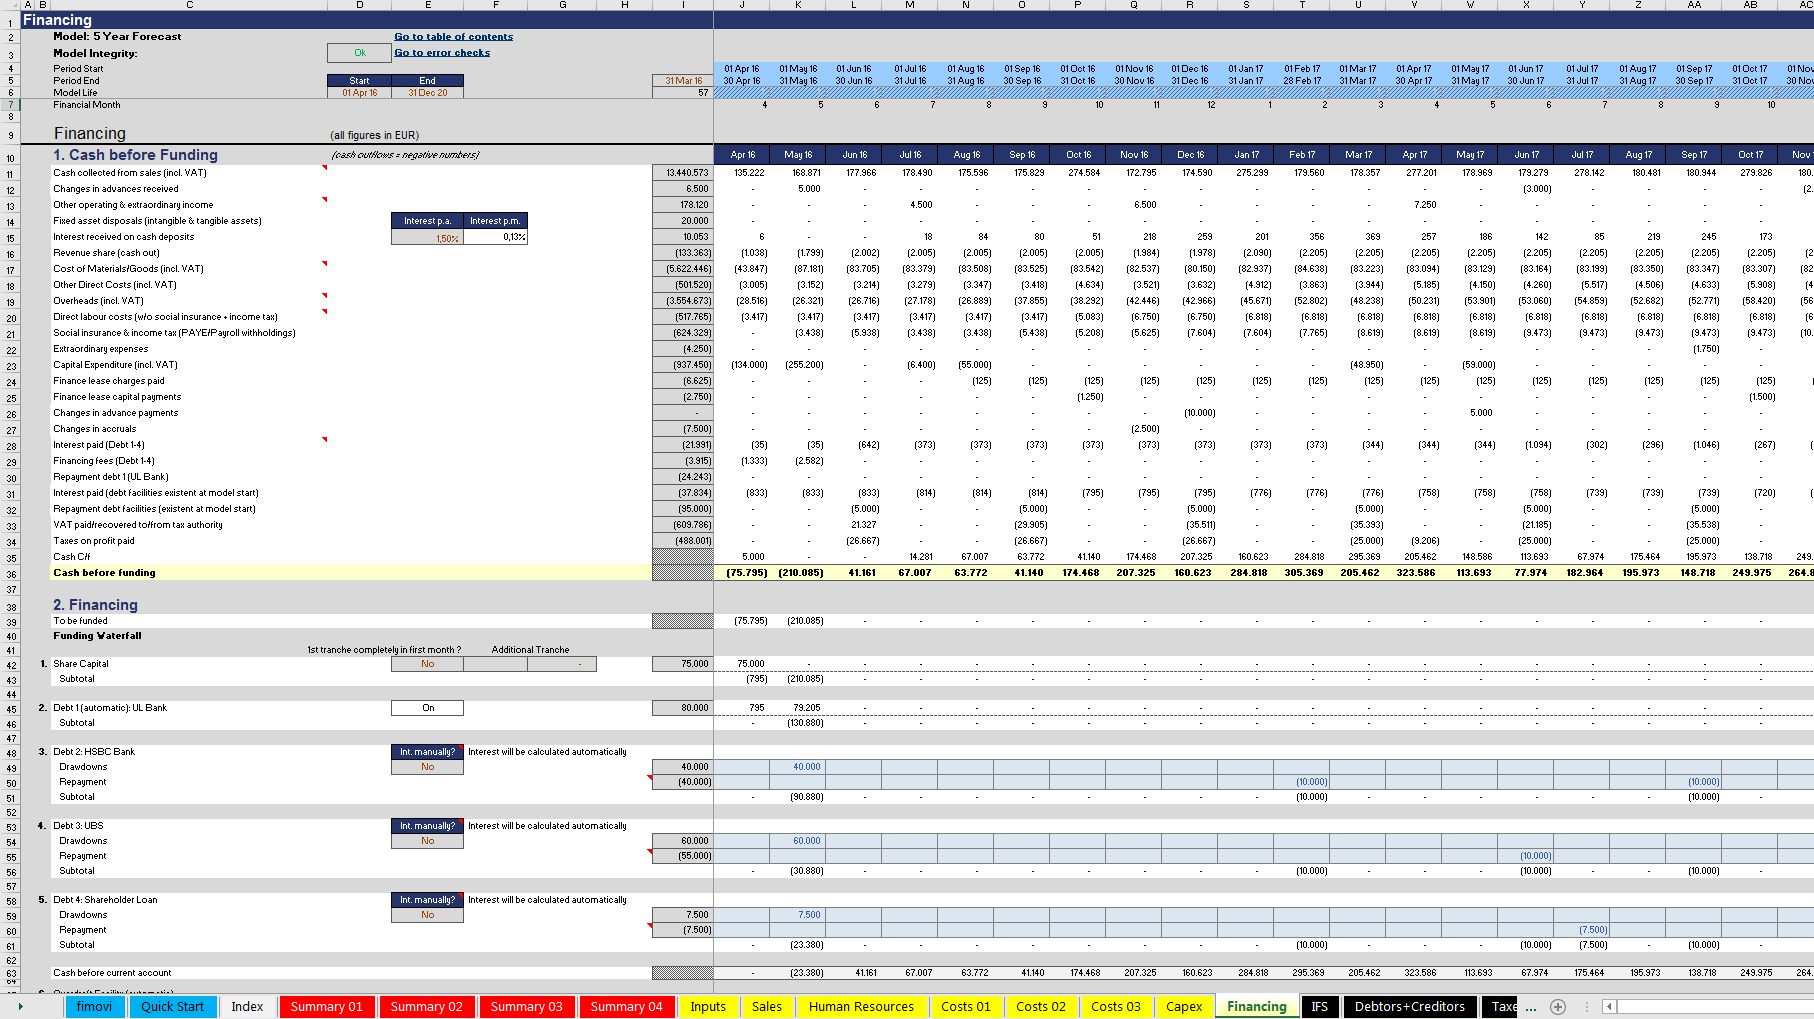Select the Interest p.a. 1,50% input cell
The image size is (1814, 1019).
427,237
